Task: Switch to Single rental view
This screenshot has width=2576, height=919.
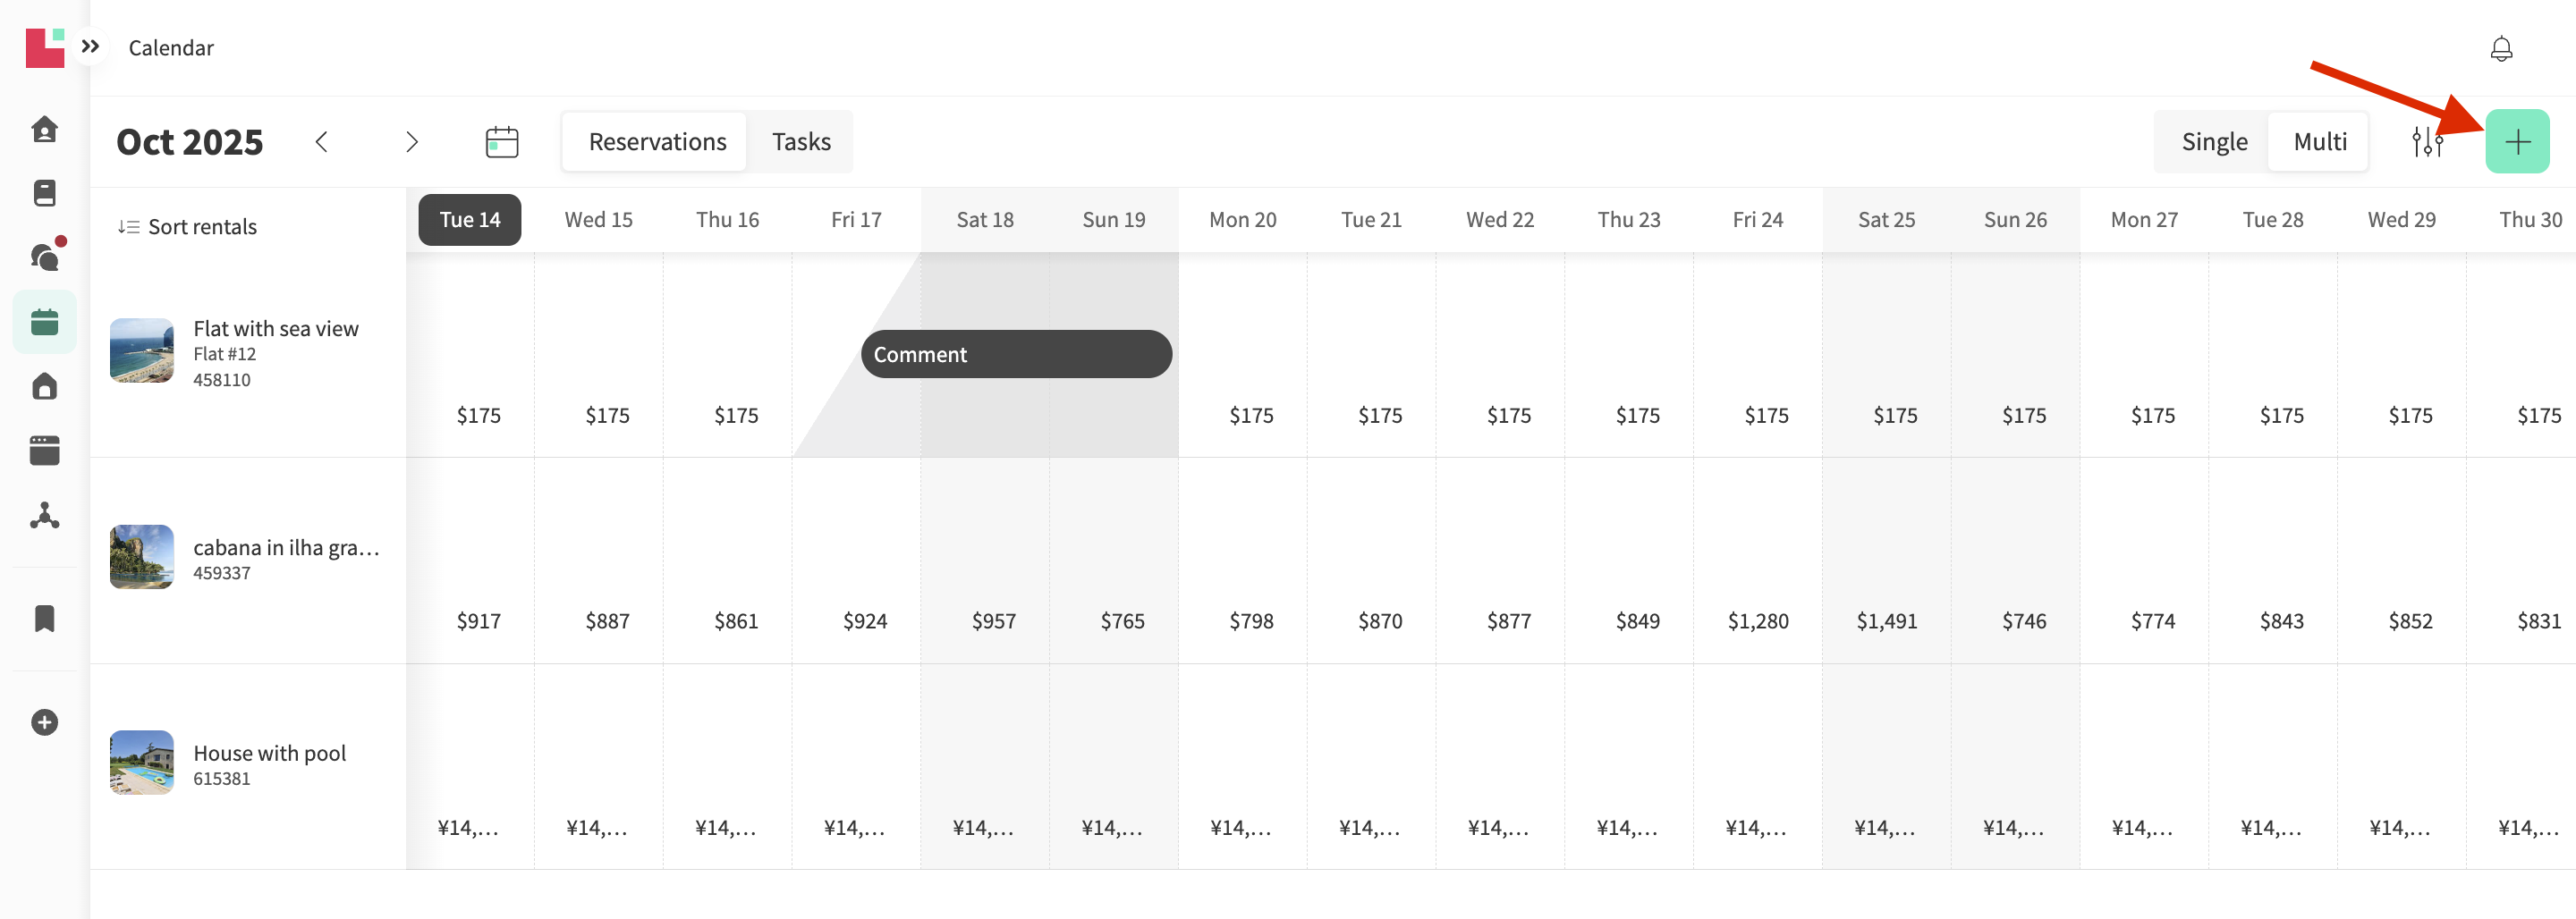Action: point(2214,142)
